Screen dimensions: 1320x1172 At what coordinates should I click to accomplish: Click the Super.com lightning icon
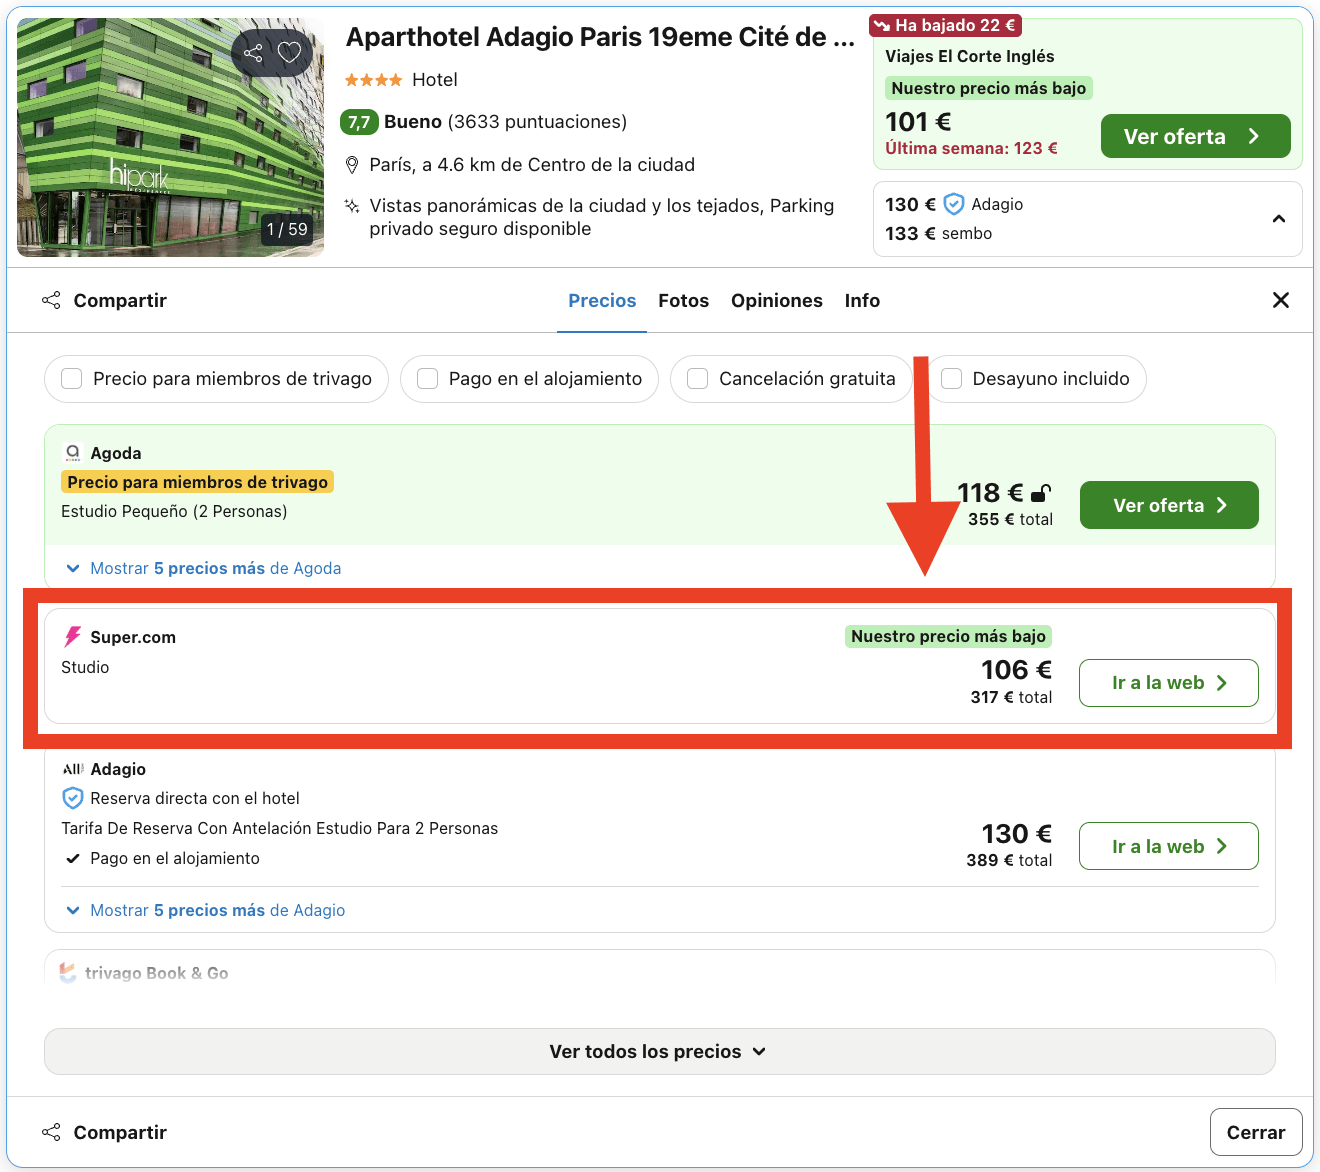click(71, 636)
